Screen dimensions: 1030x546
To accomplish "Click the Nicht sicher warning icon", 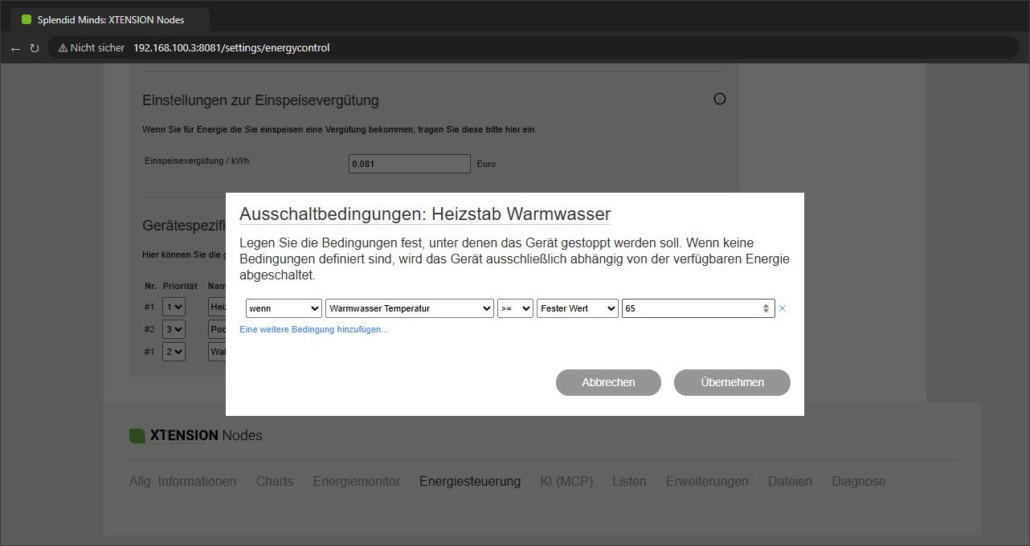I will pos(63,48).
